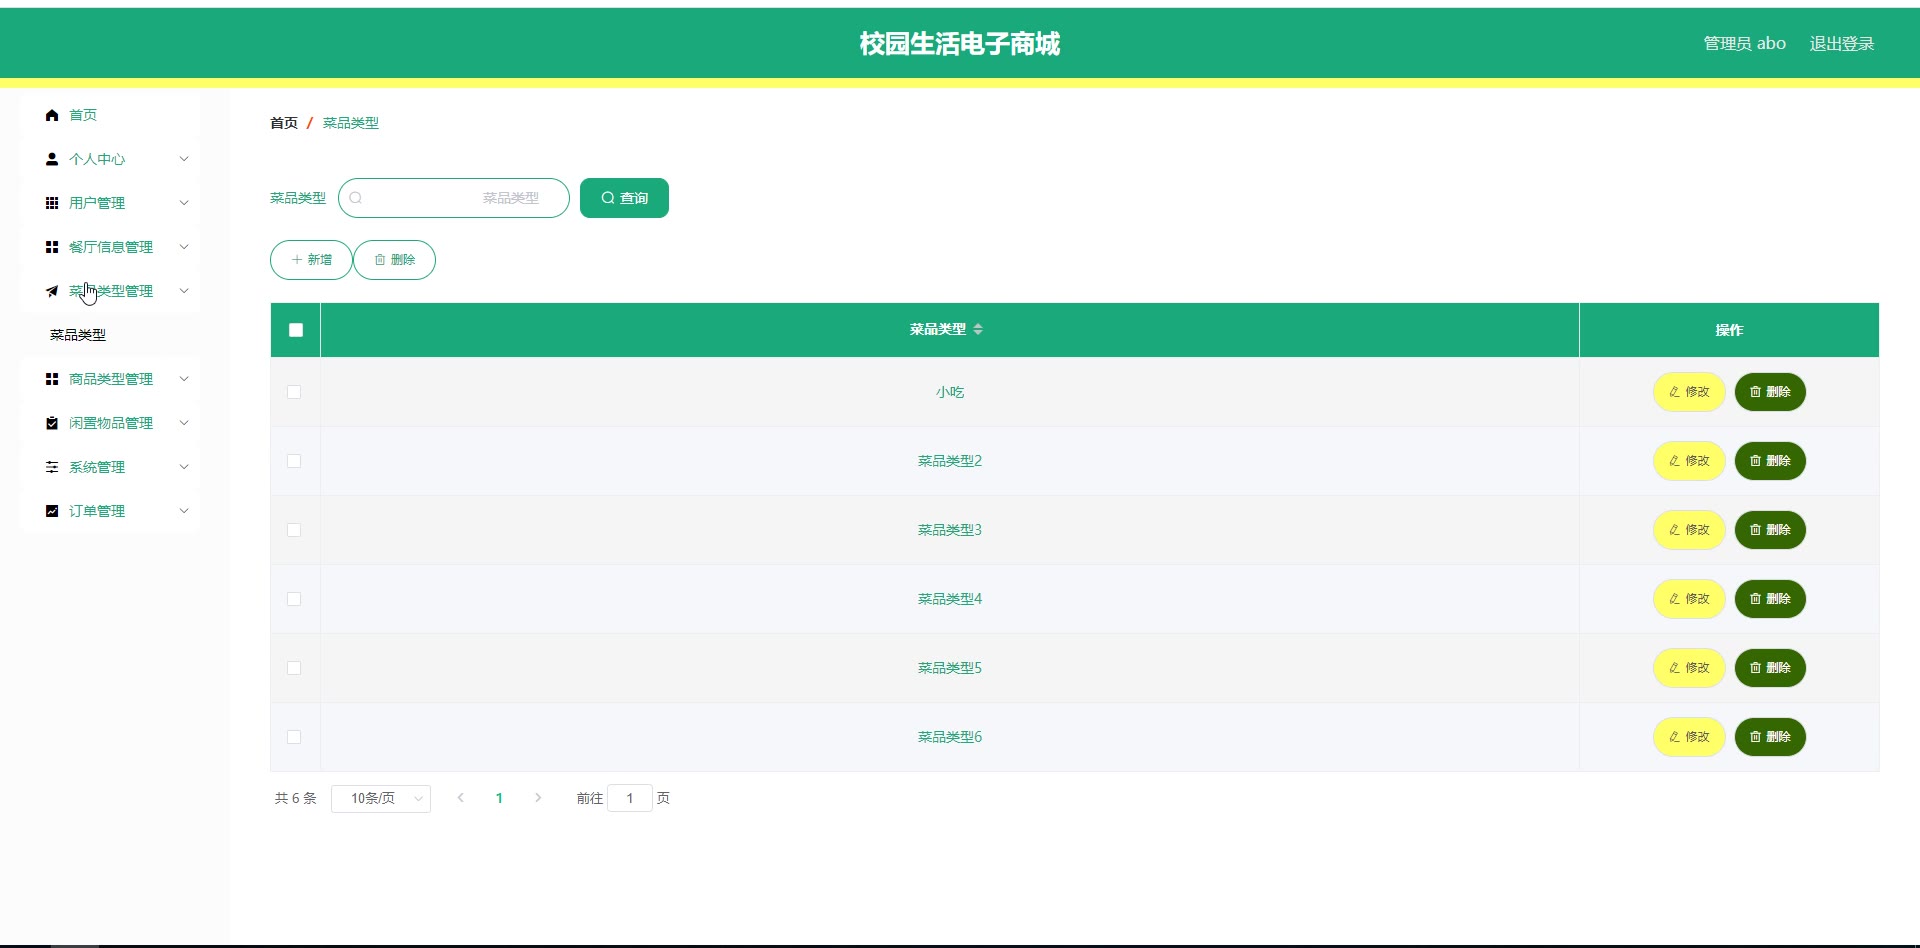1920x948 pixels.
Task: Click the home icon beside 首页
Action: click(x=52, y=115)
